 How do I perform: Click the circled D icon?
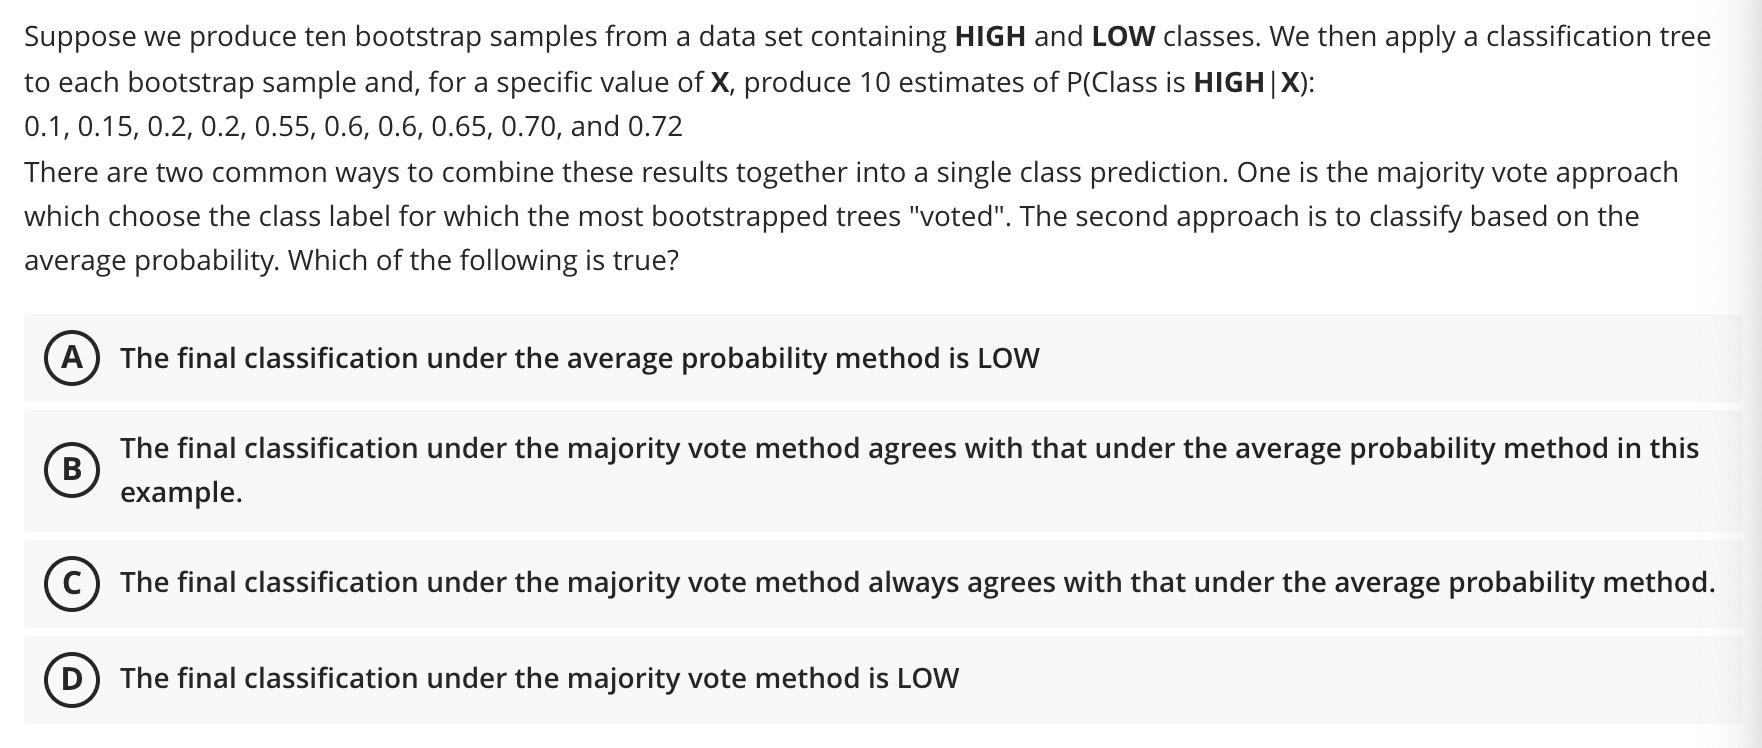(70, 677)
